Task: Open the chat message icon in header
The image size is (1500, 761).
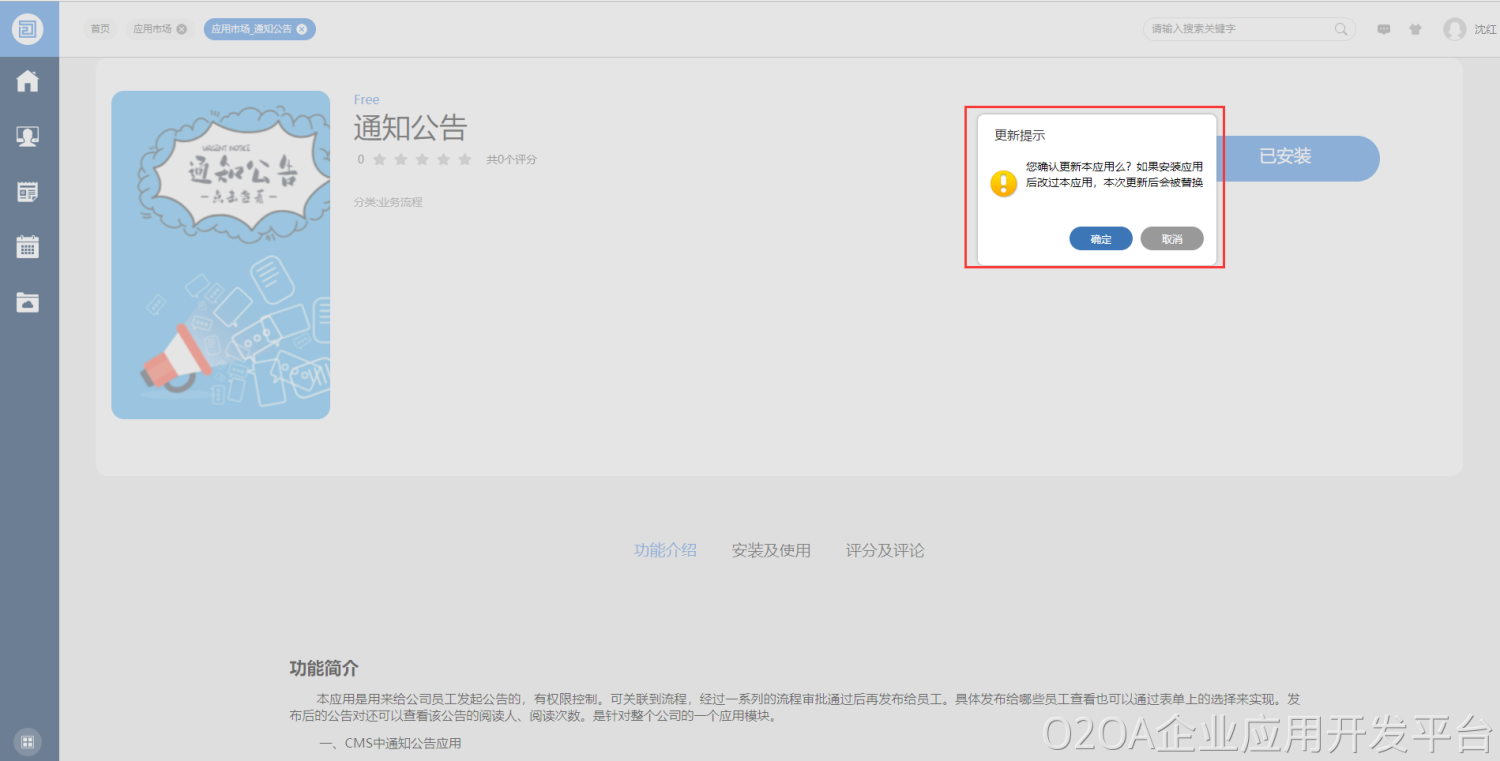Action: point(1384,29)
